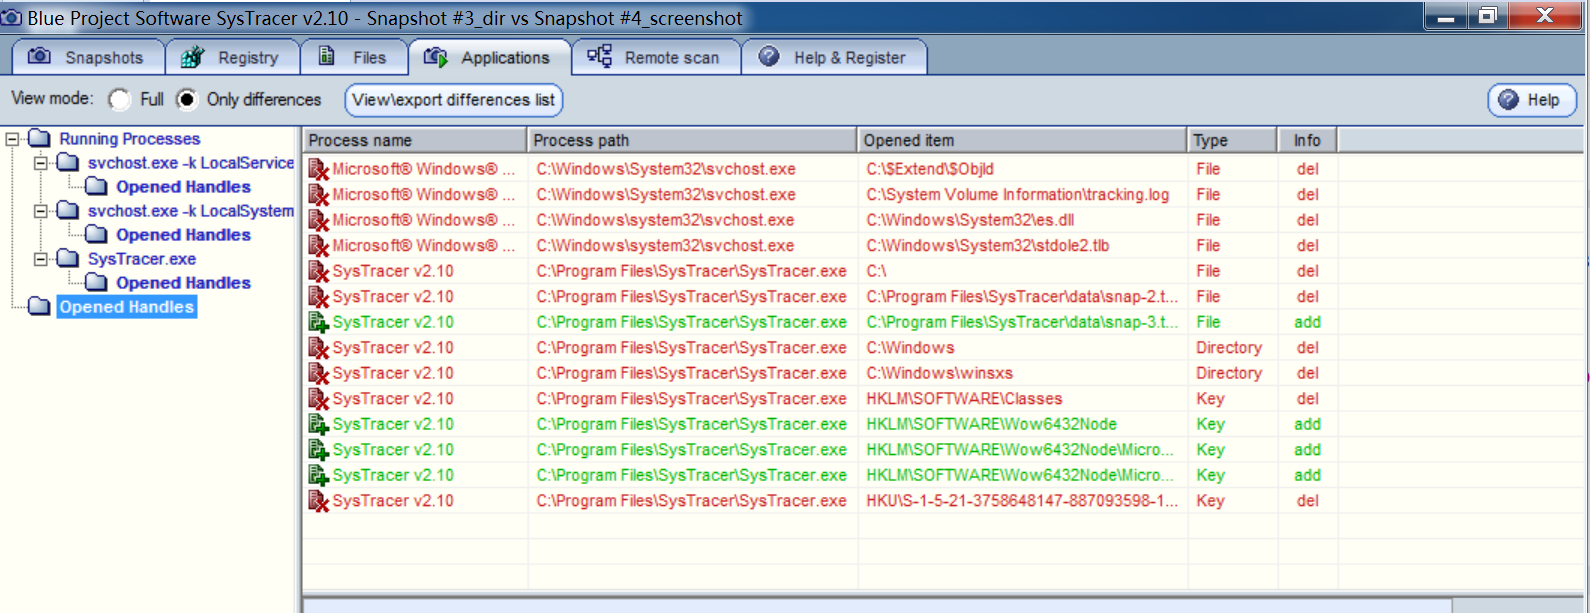Click the Help & Register question-mark icon
This screenshot has width=1590, height=613.
769,56
